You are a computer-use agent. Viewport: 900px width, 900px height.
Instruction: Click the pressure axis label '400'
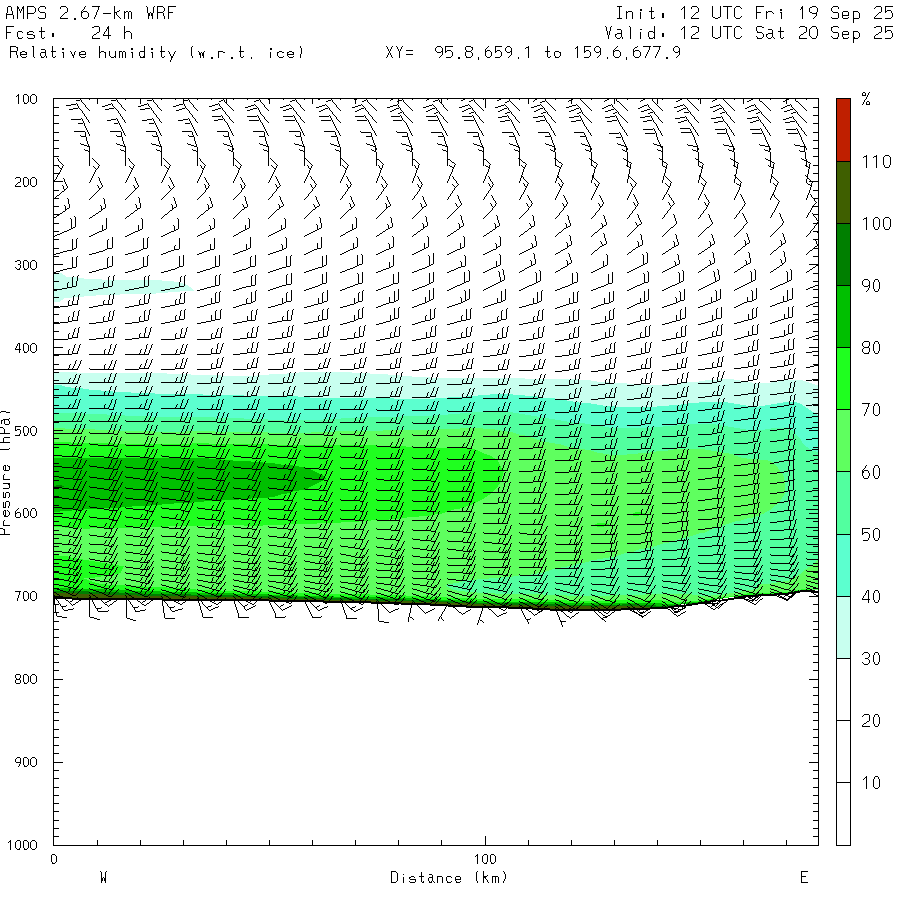[x=26, y=348]
